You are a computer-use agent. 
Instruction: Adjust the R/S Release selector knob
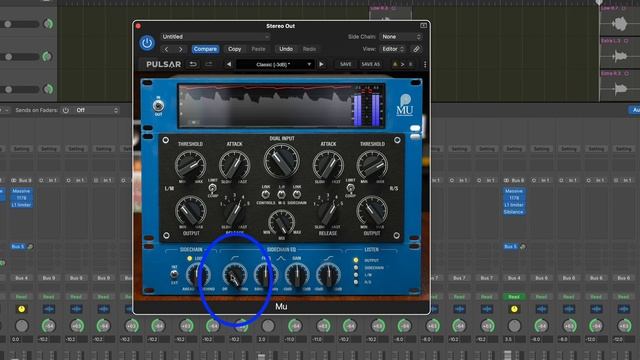tap(328, 211)
